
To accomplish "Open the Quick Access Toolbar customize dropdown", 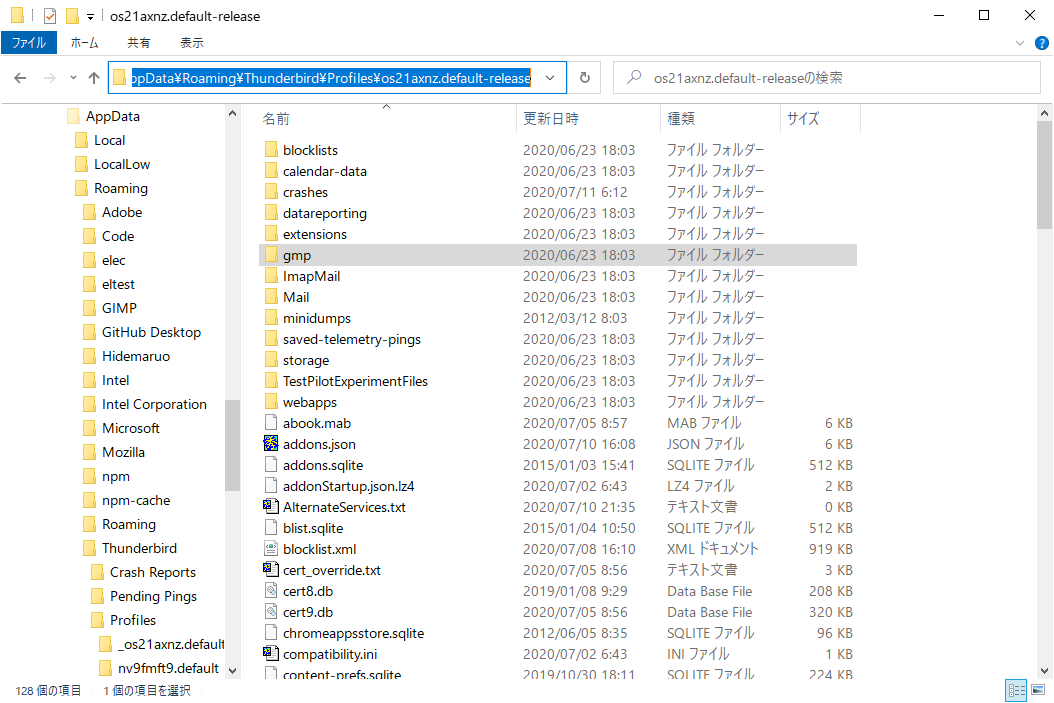I will [x=90, y=16].
